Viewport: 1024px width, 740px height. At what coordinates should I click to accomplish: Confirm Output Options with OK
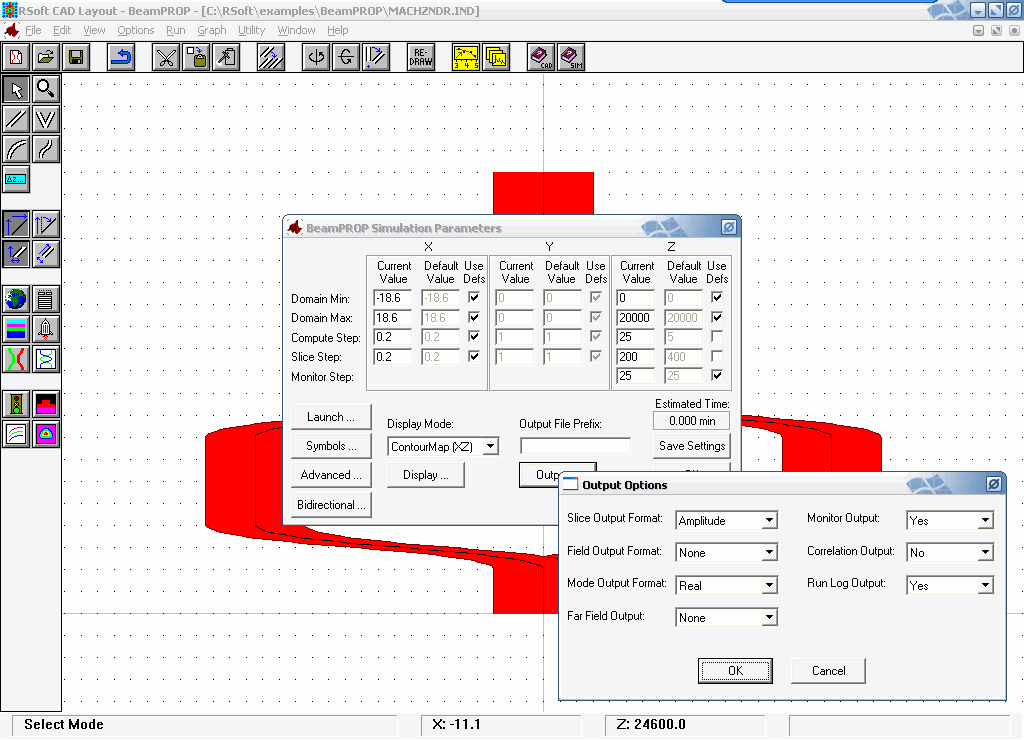click(735, 671)
